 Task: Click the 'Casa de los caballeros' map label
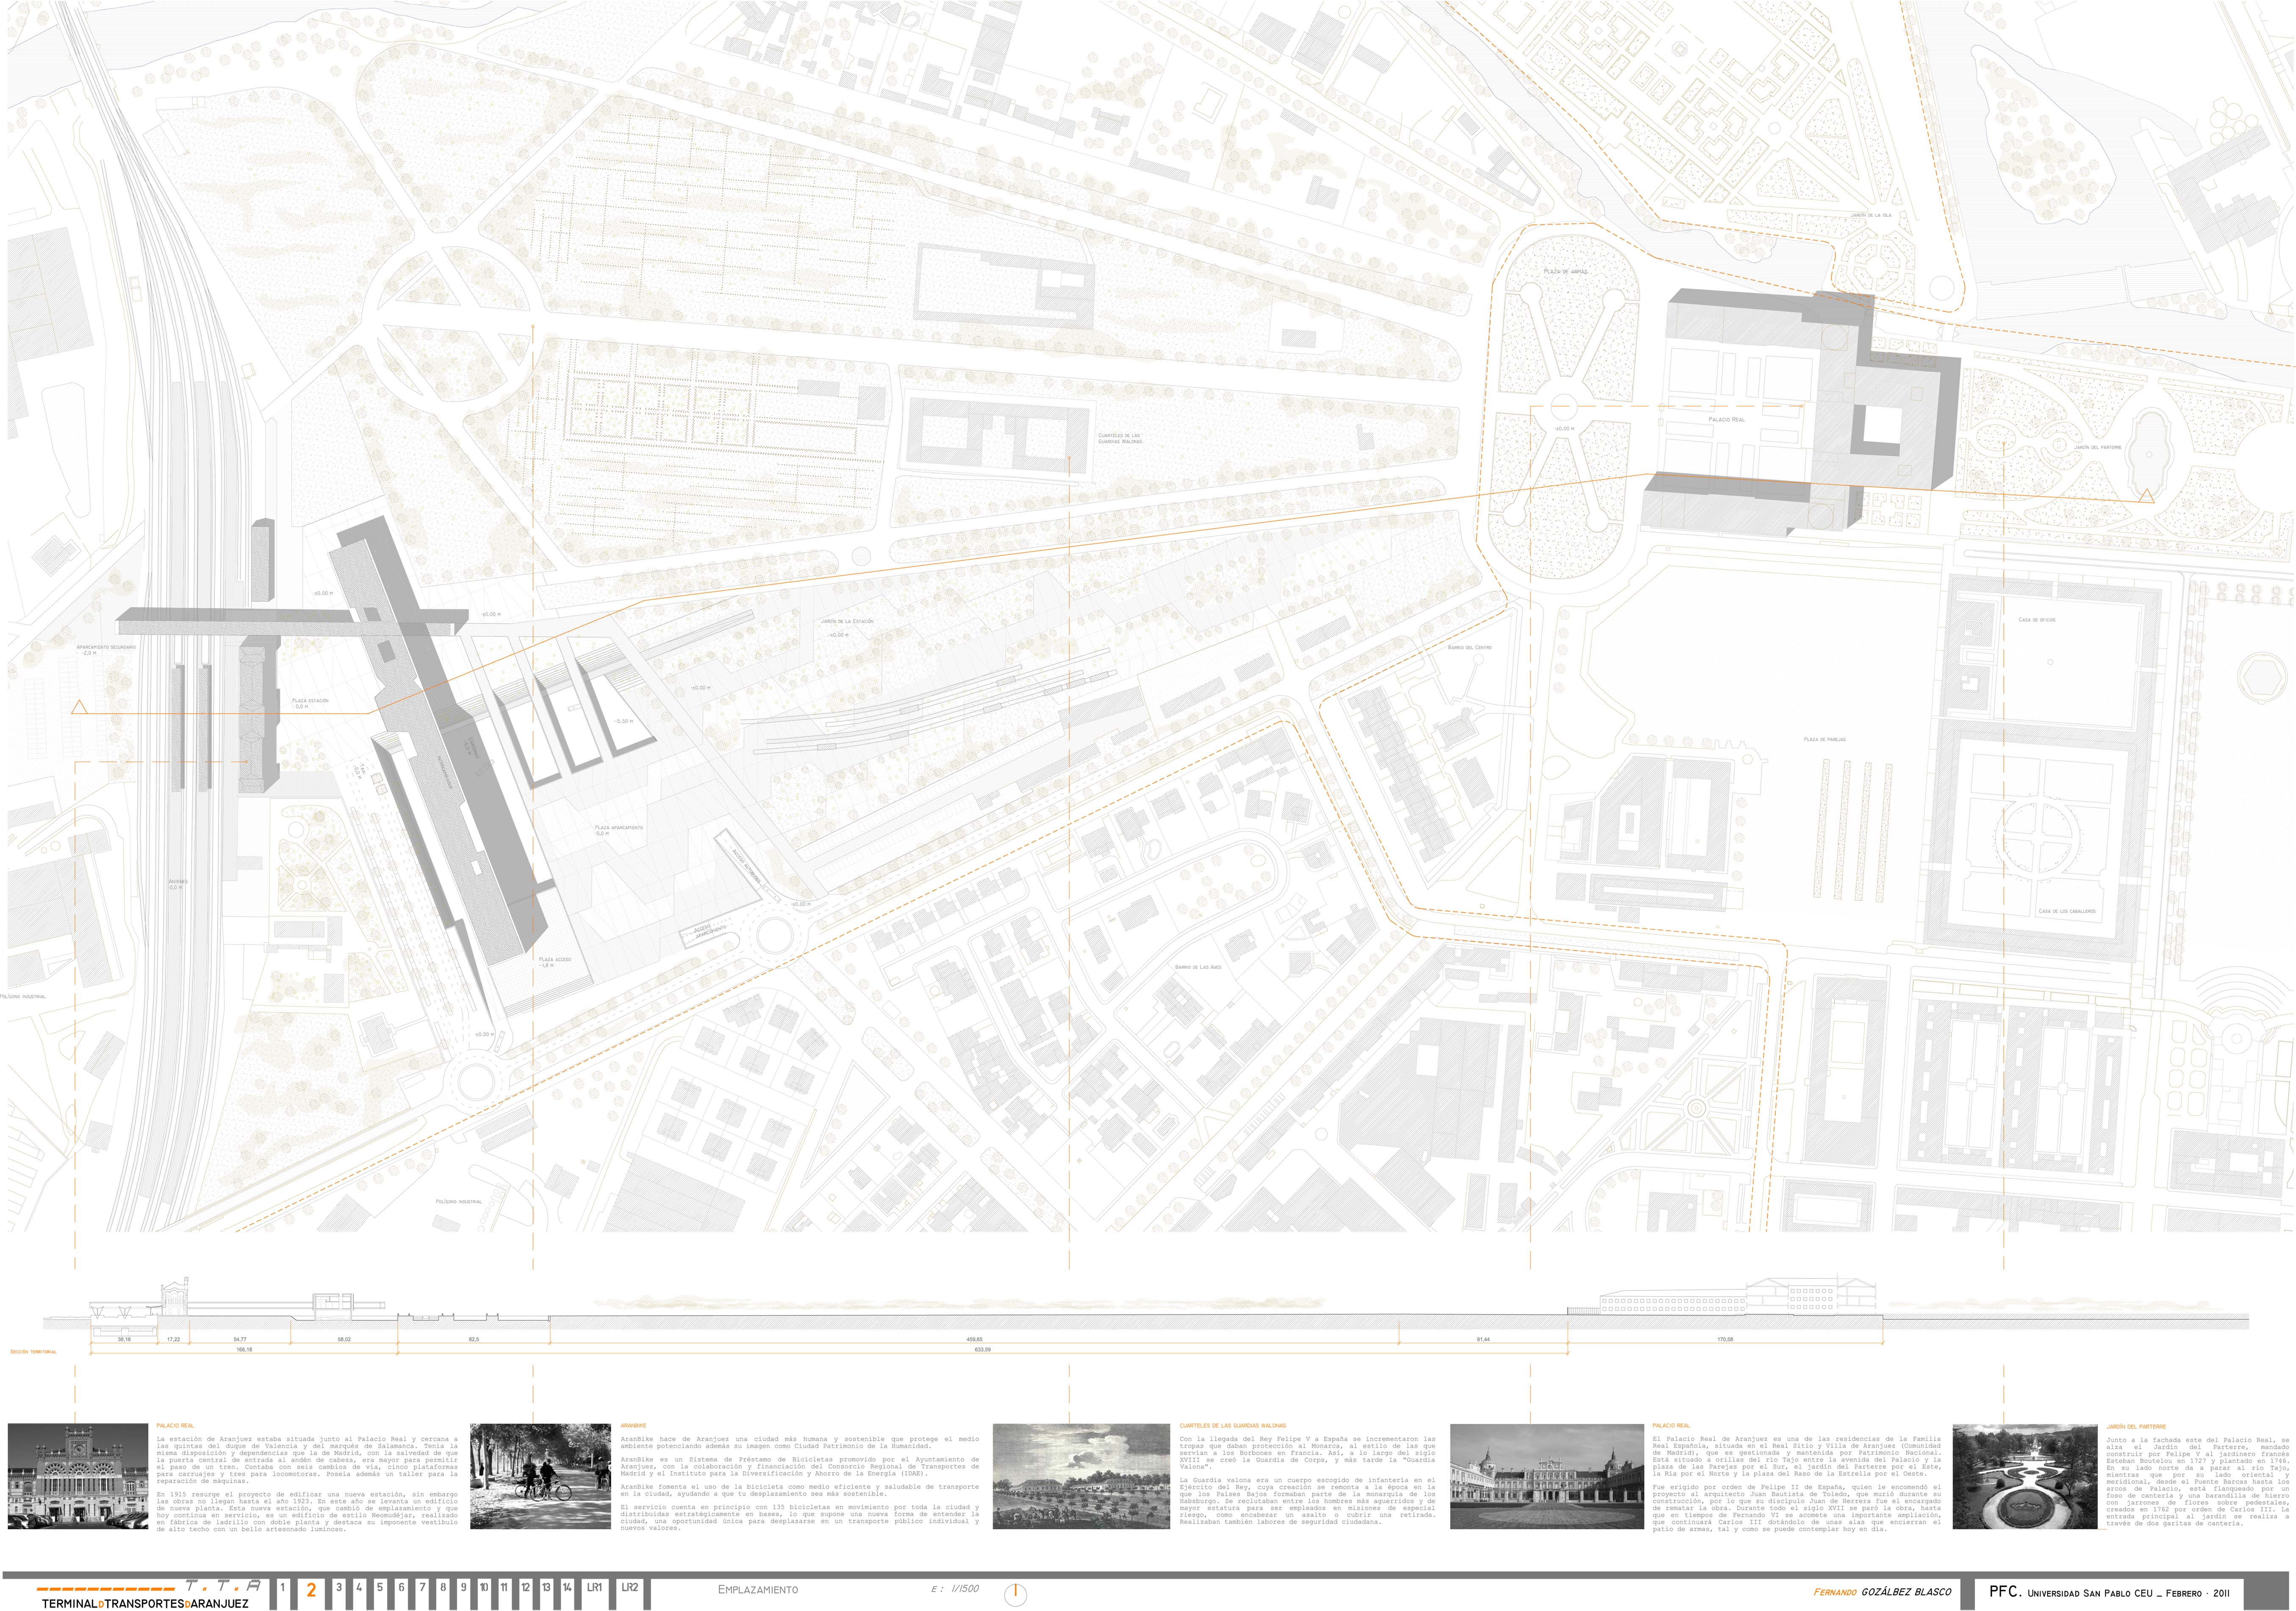coord(2067,911)
